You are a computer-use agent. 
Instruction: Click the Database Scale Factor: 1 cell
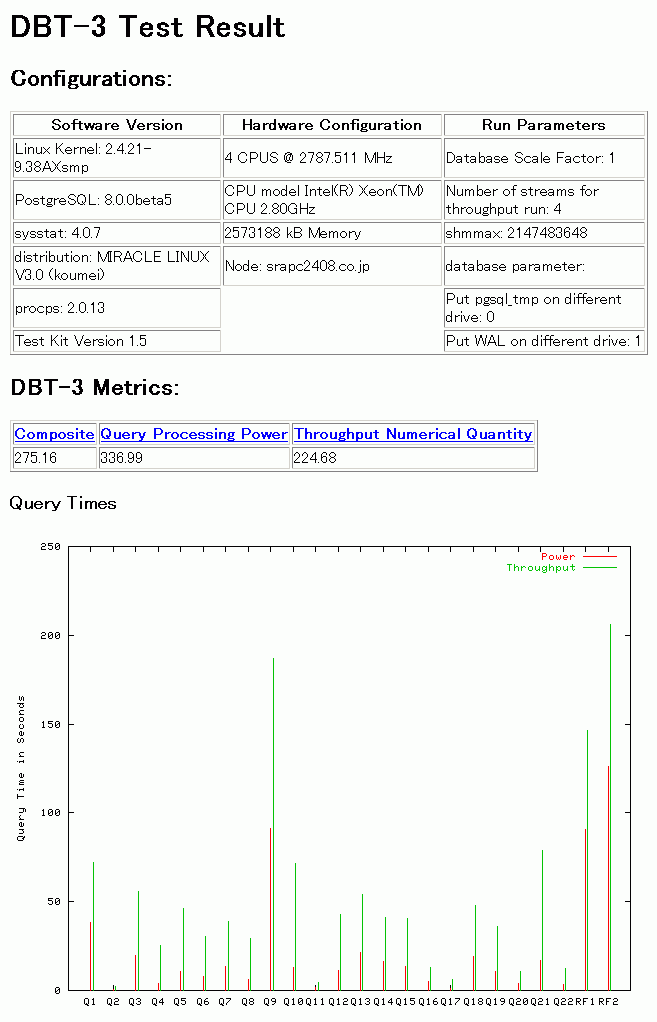530,158
